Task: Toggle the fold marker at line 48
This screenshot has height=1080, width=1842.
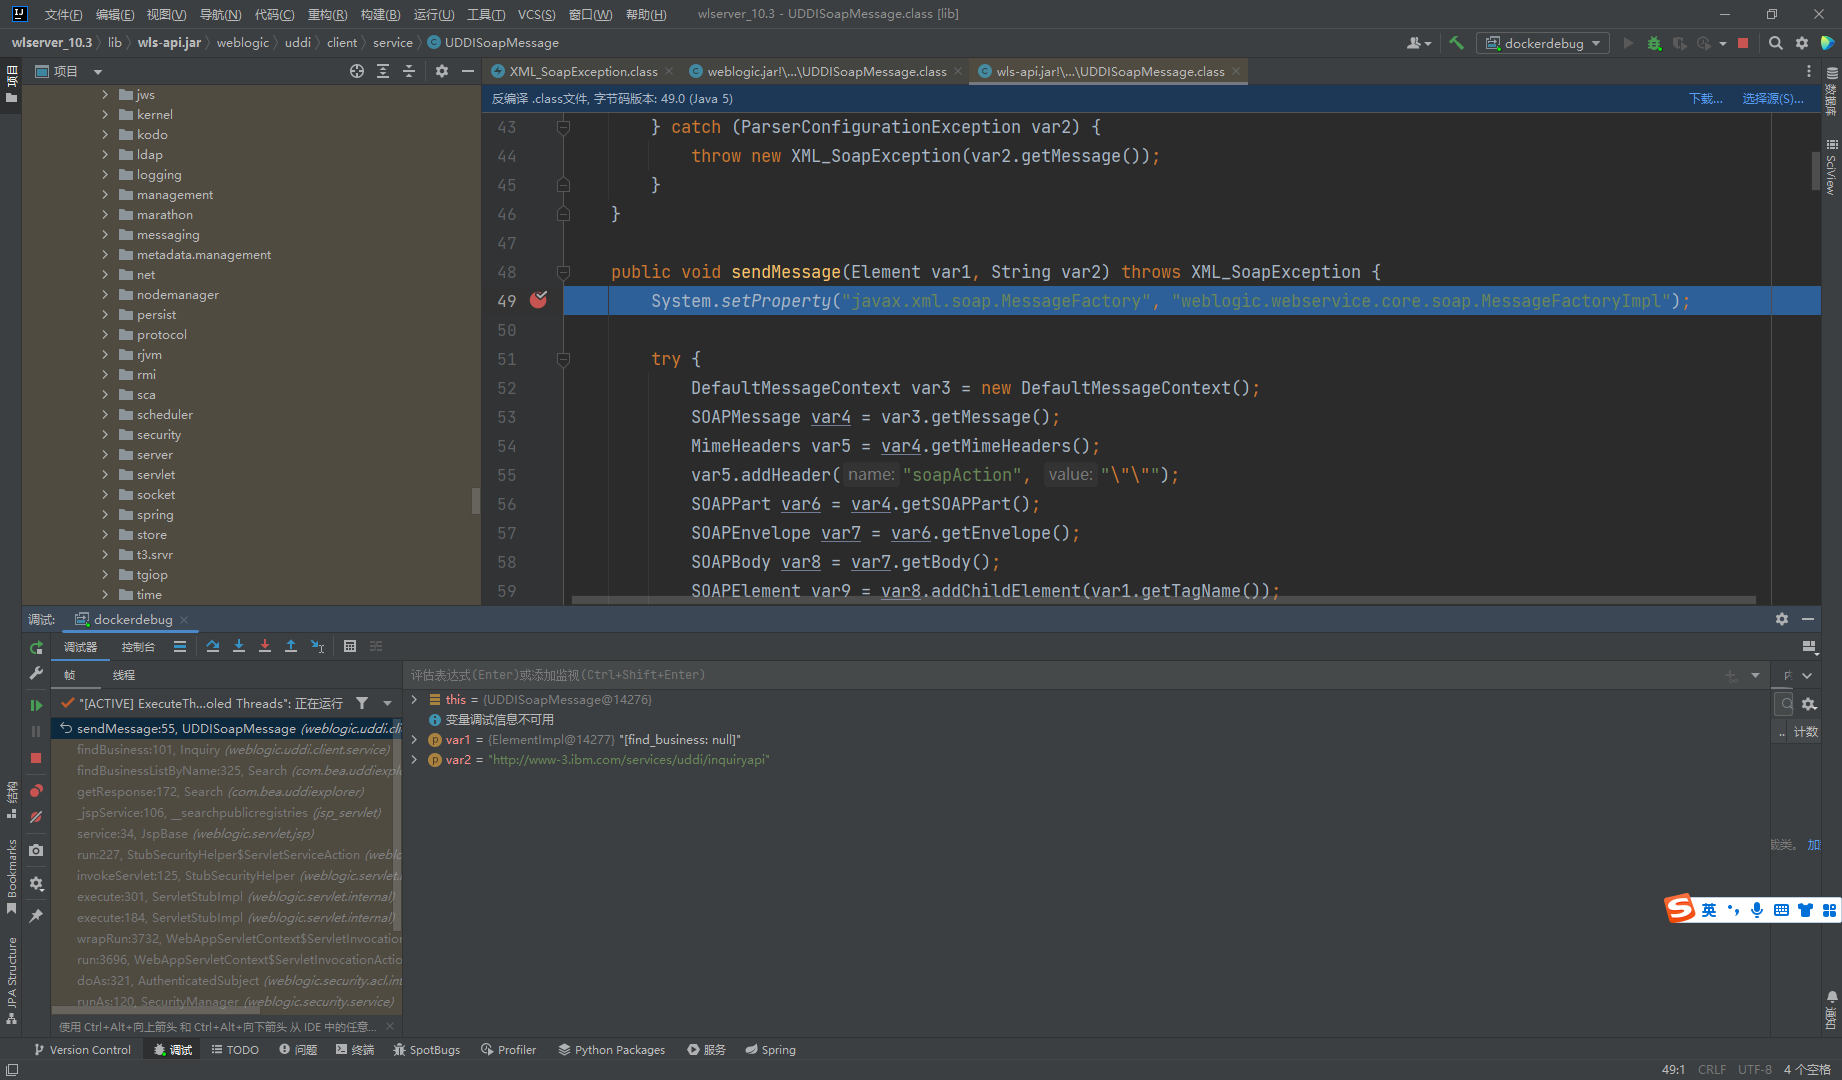Action: (563, 272)
